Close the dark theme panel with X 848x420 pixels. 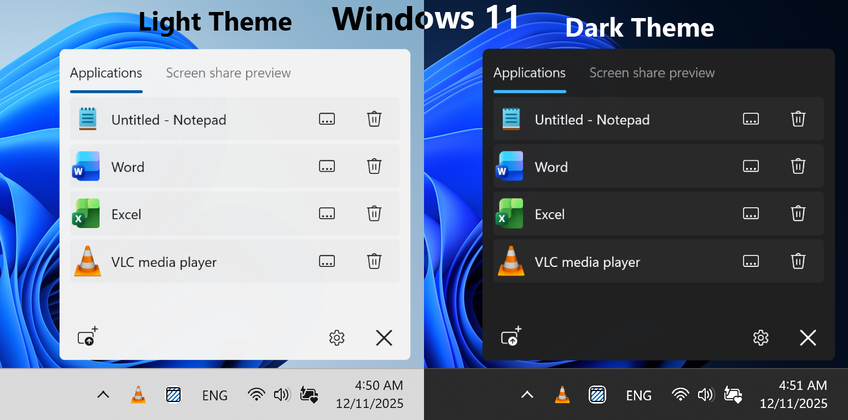pos(808,338)
